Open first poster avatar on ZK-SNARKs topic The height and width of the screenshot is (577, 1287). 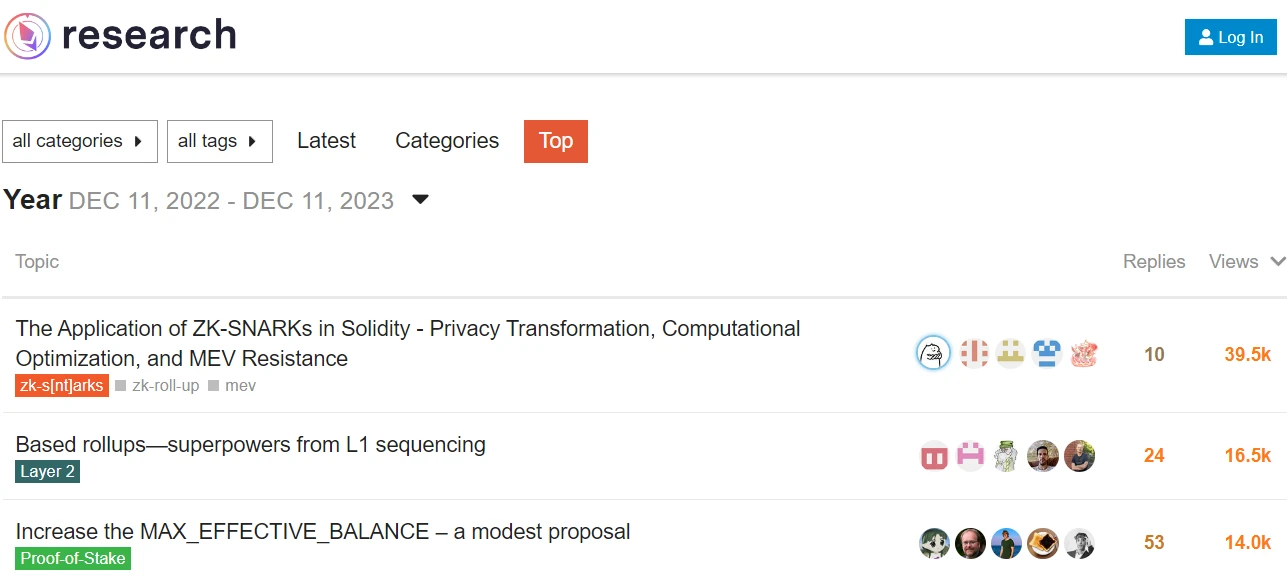pyautogui.click(x=933, y=353)
